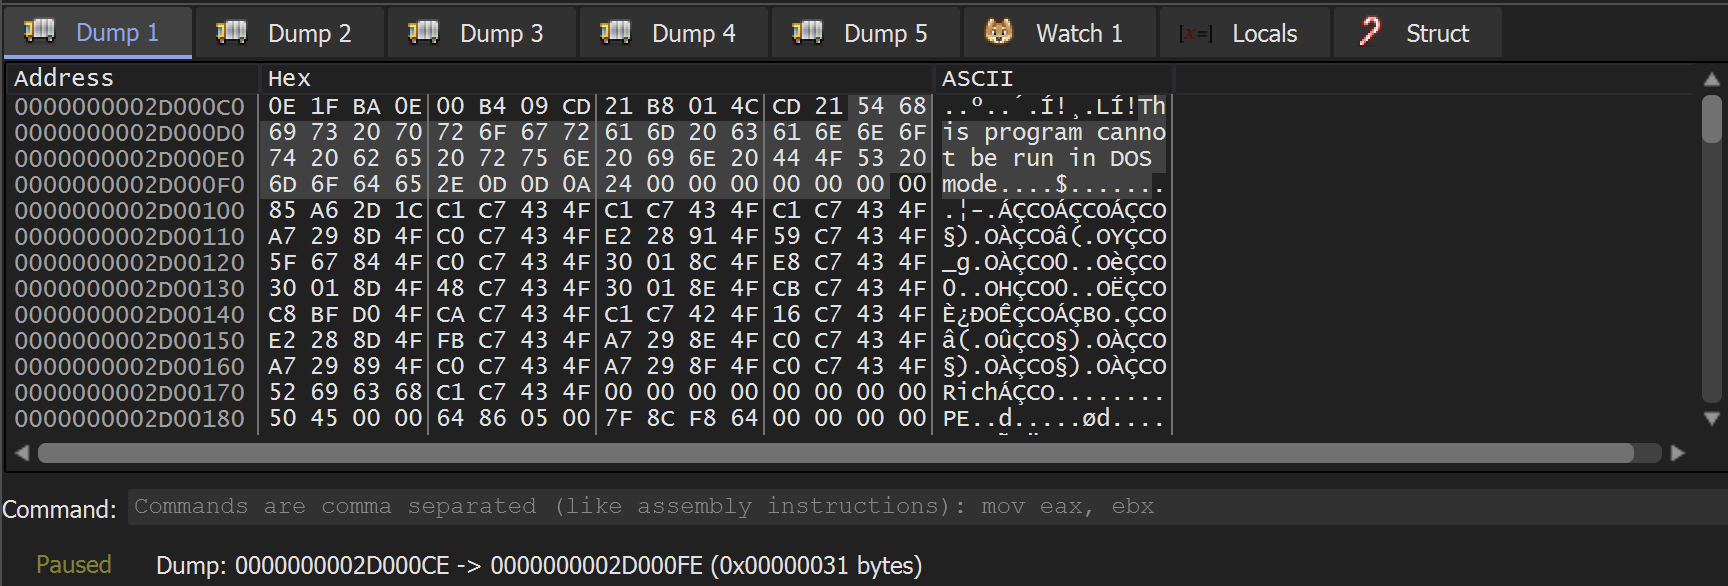Click the Dump 5 tab memory icon

[x=807, y=32]
